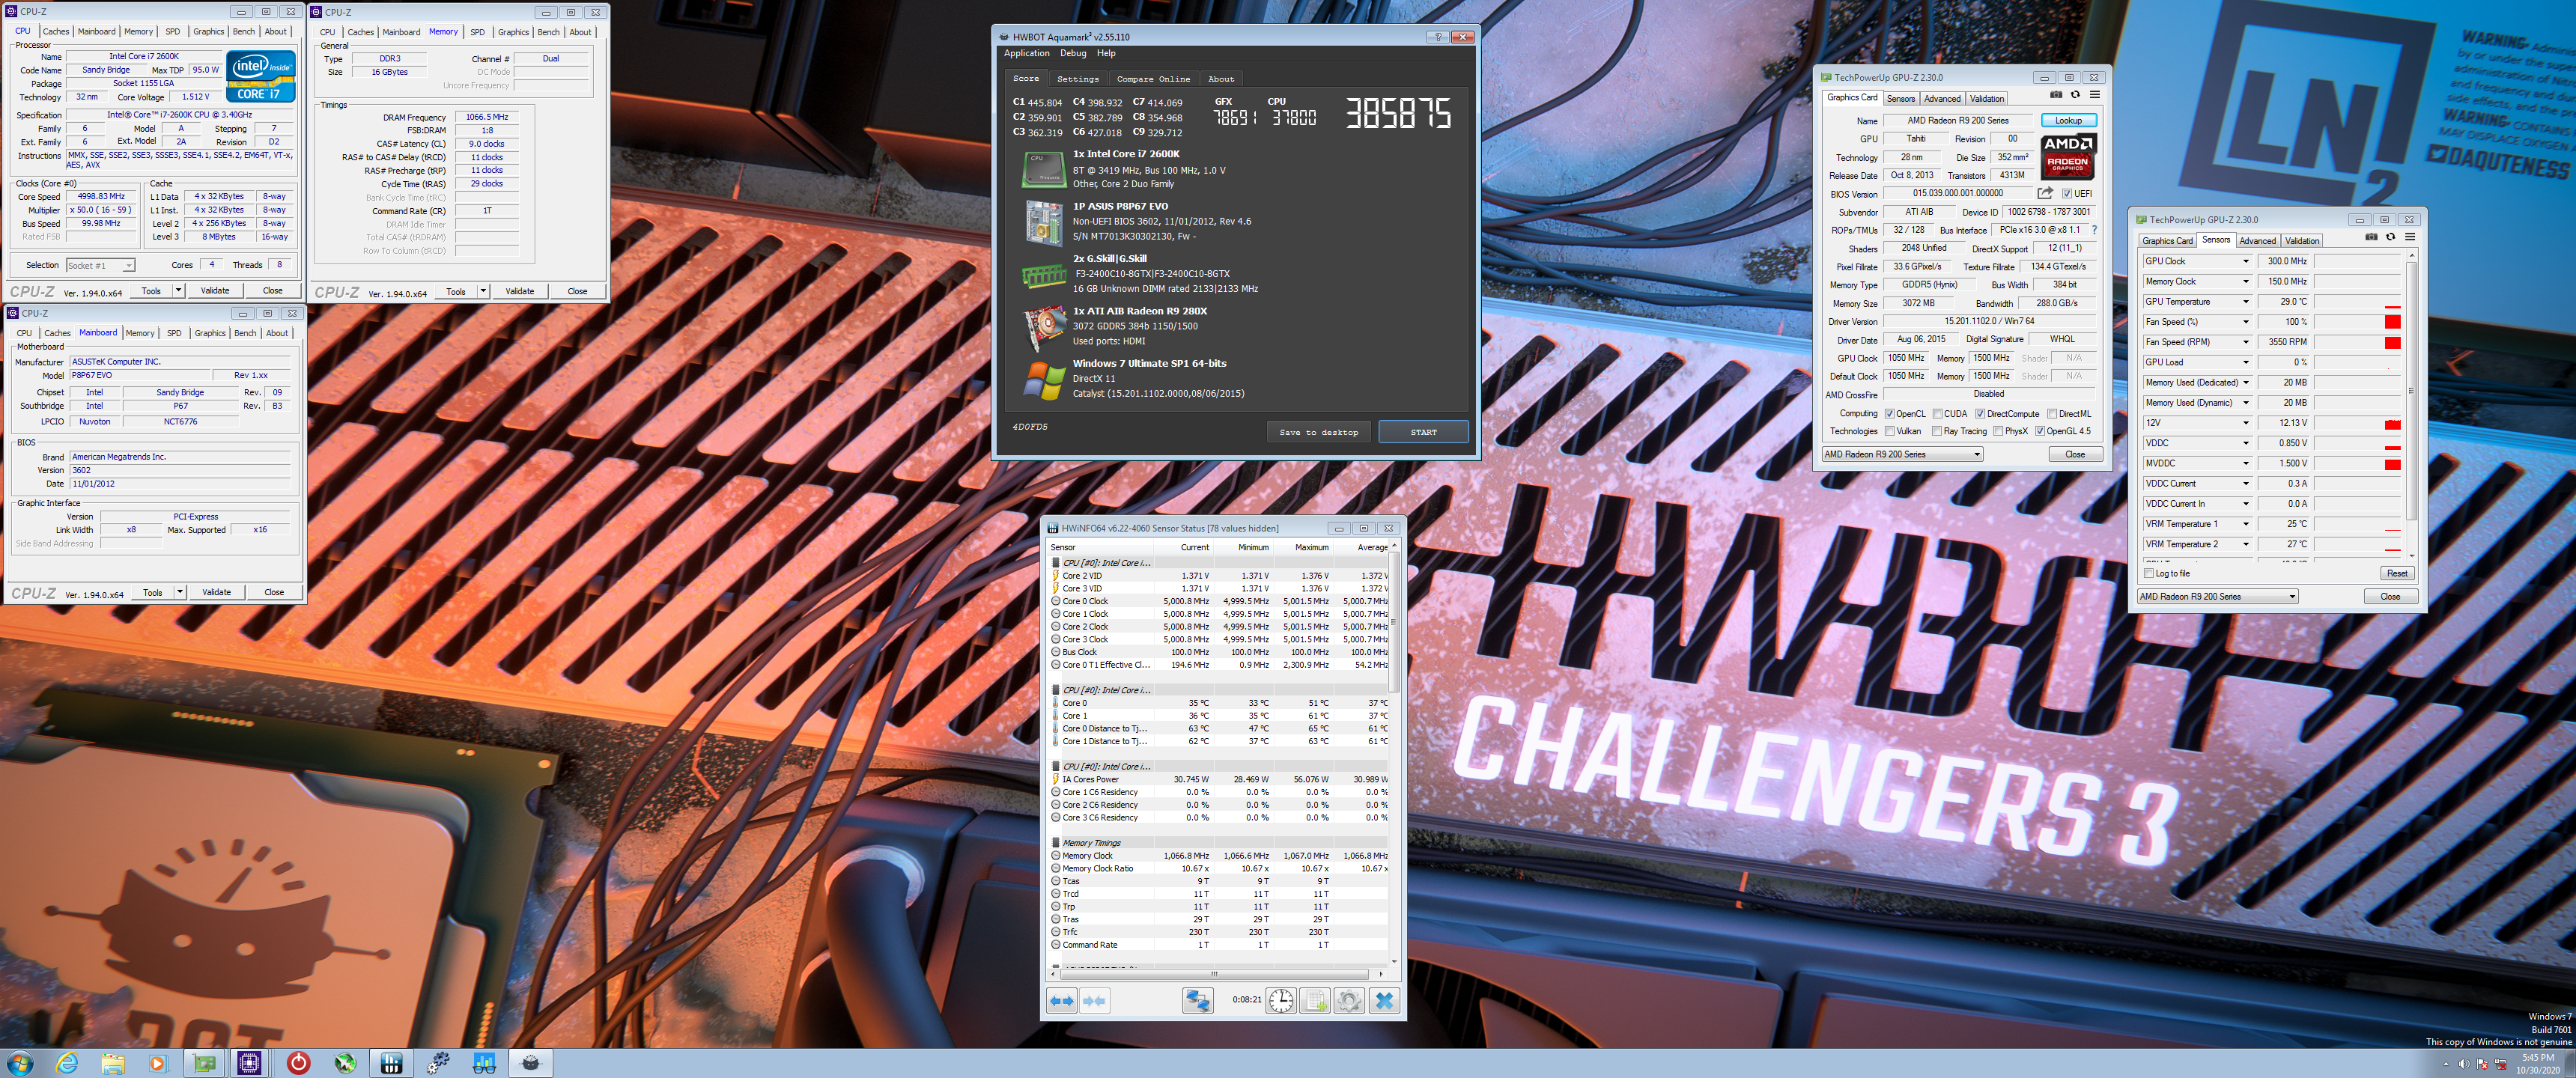The width and height of the screenshot is (2576, 1078).
Task: Open Tools arrow in CPU-Z Memory window
Action: click(483, 291)
